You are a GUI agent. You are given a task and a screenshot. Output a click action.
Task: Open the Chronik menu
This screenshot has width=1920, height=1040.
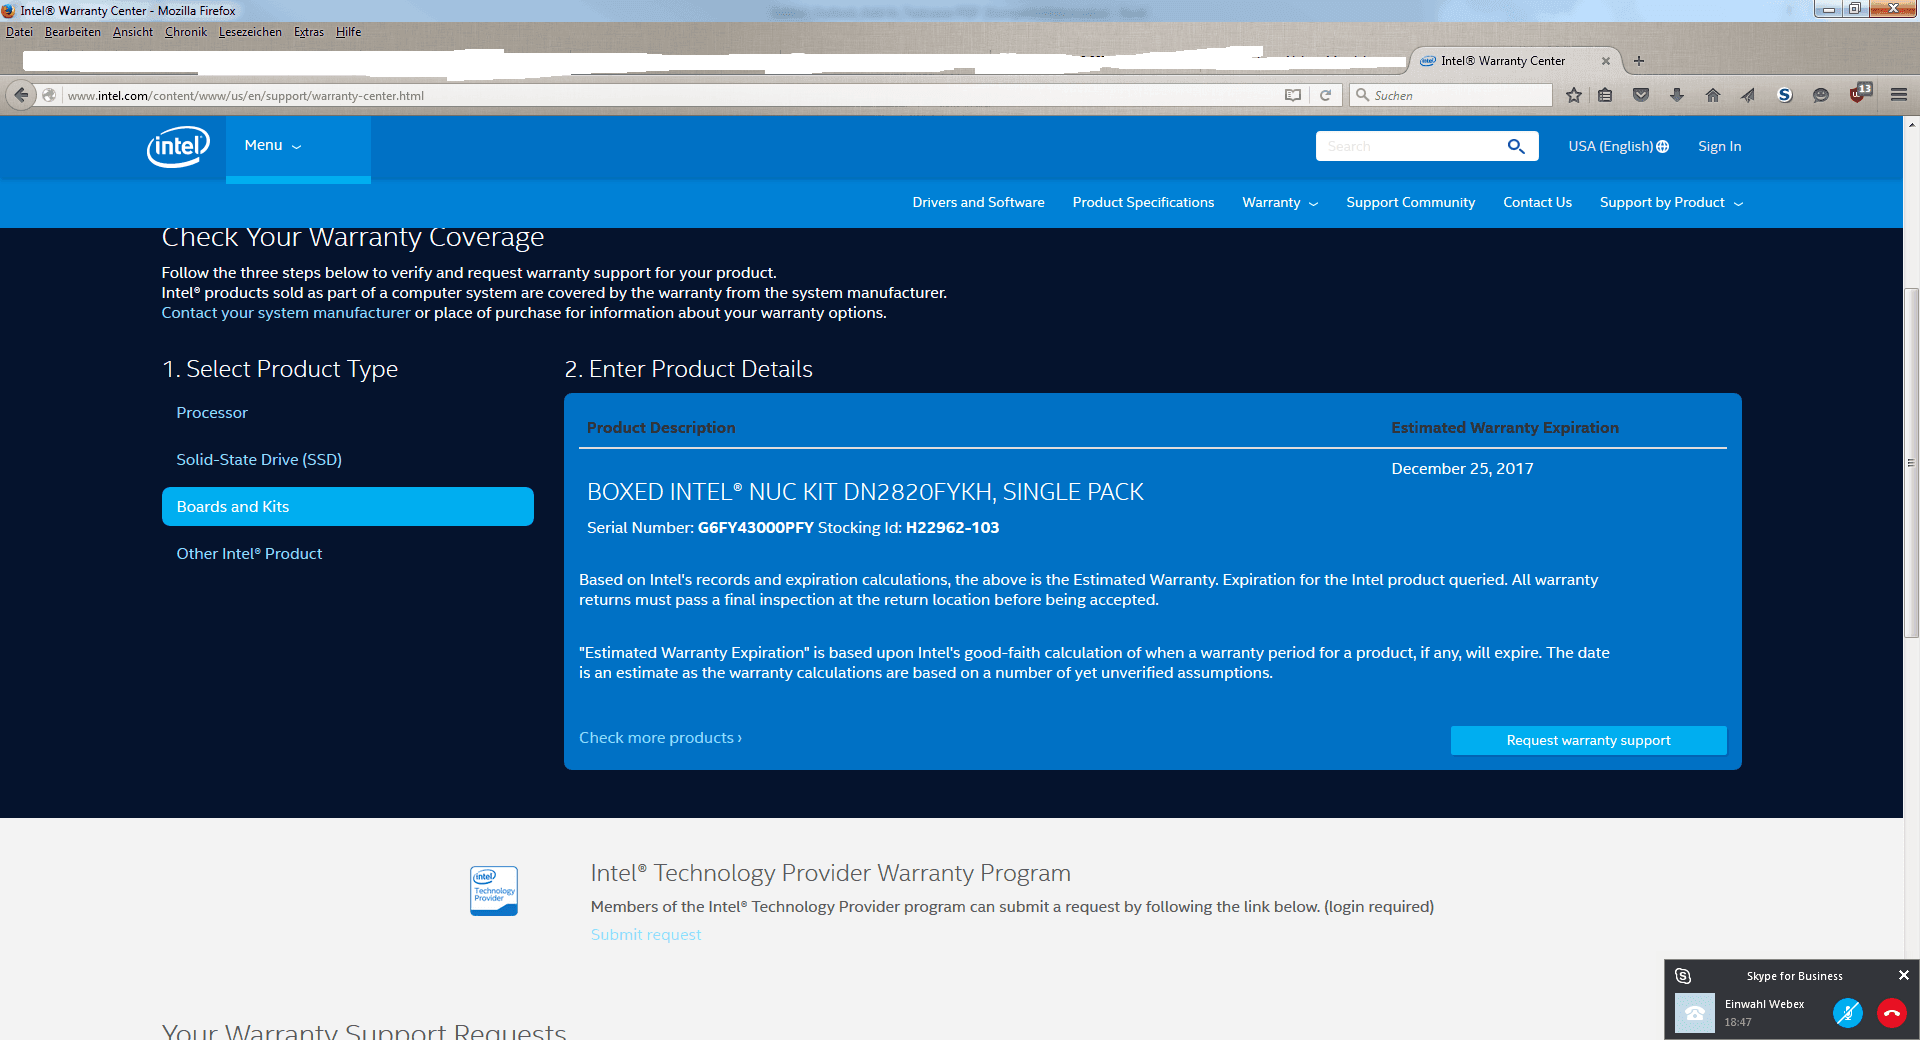[x=186, y=32]
